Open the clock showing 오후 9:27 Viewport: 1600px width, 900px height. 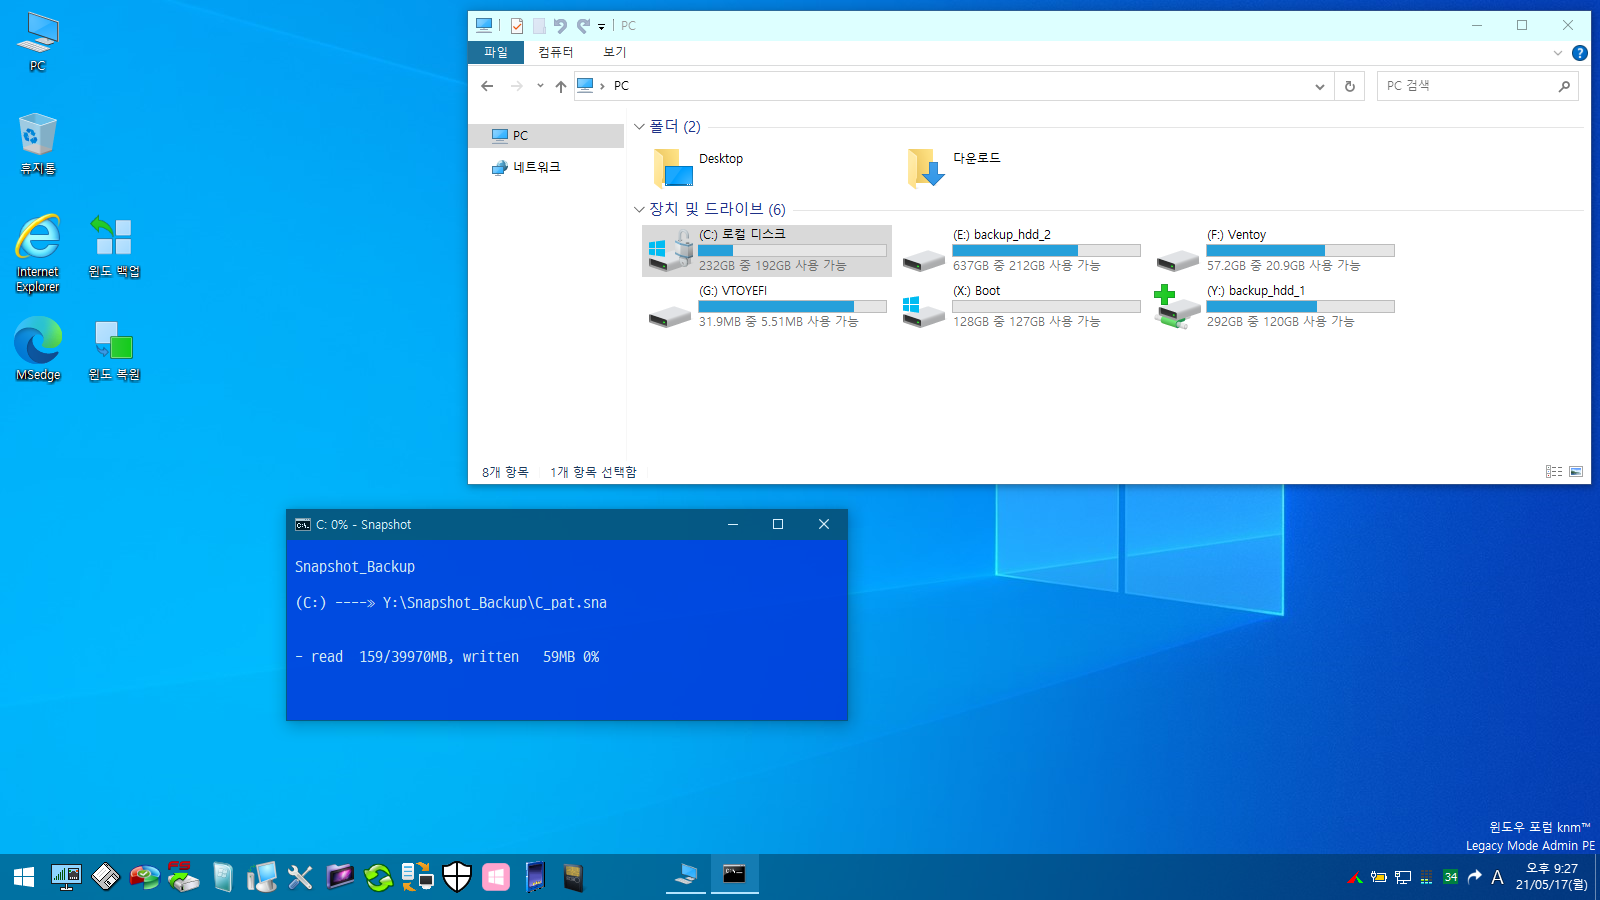pyautogui.click(x=1551, y=877)
